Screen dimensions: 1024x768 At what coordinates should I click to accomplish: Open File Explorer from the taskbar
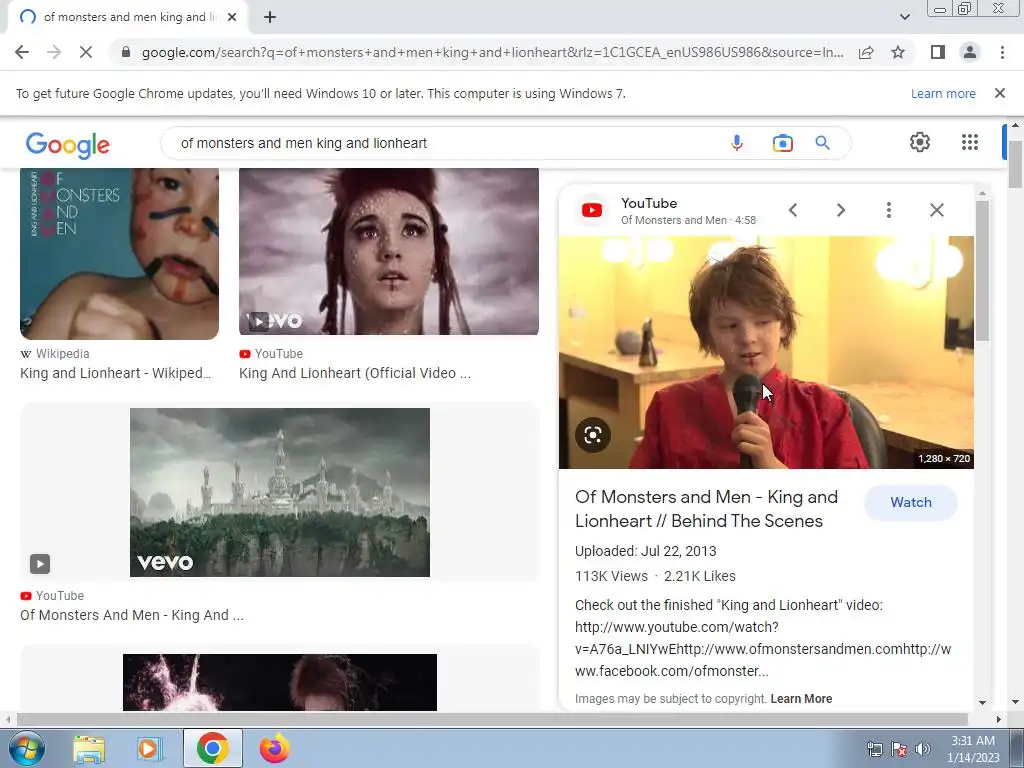pos(89,749)
